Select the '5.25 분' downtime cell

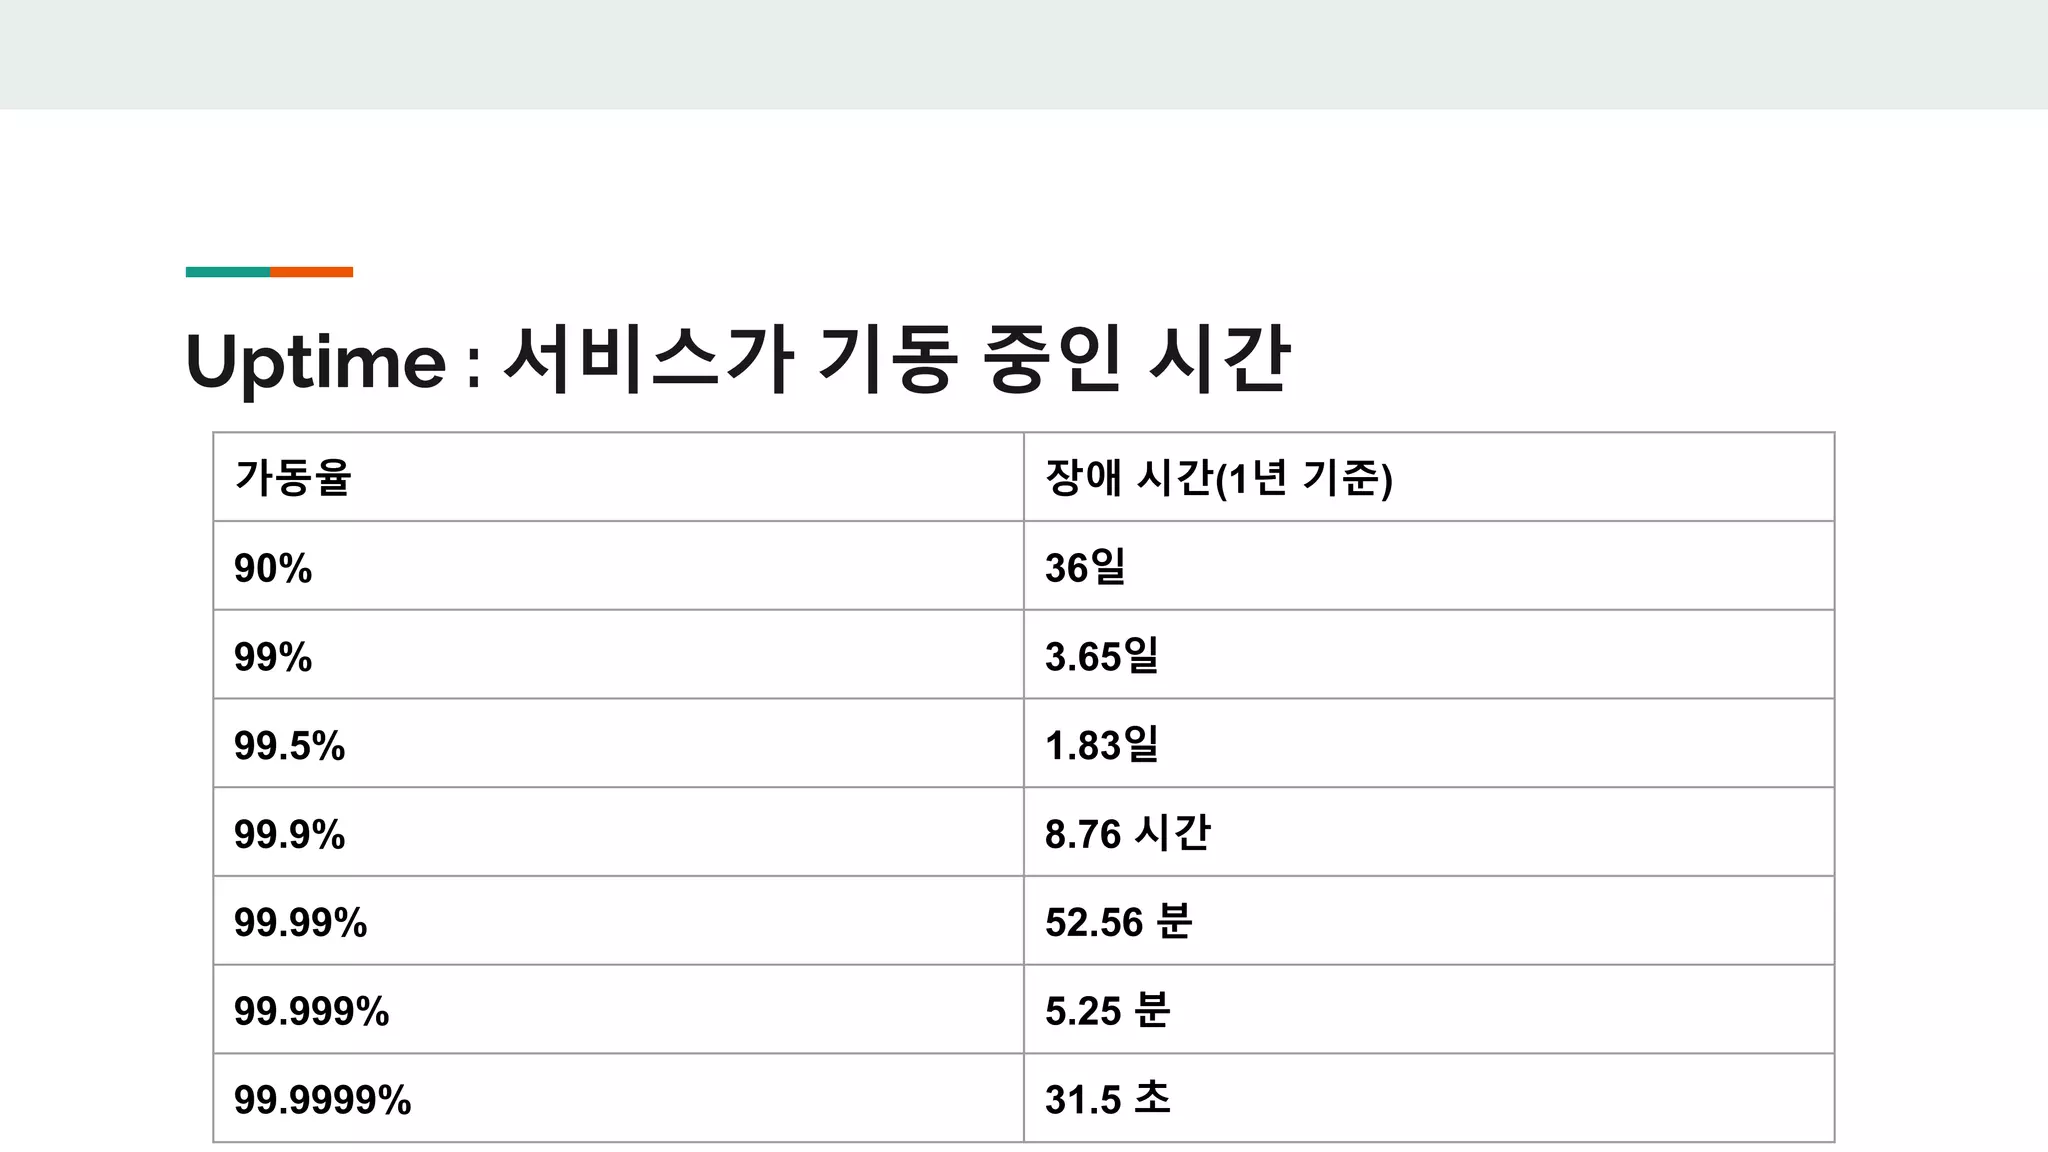[x=1429, y=1009]
